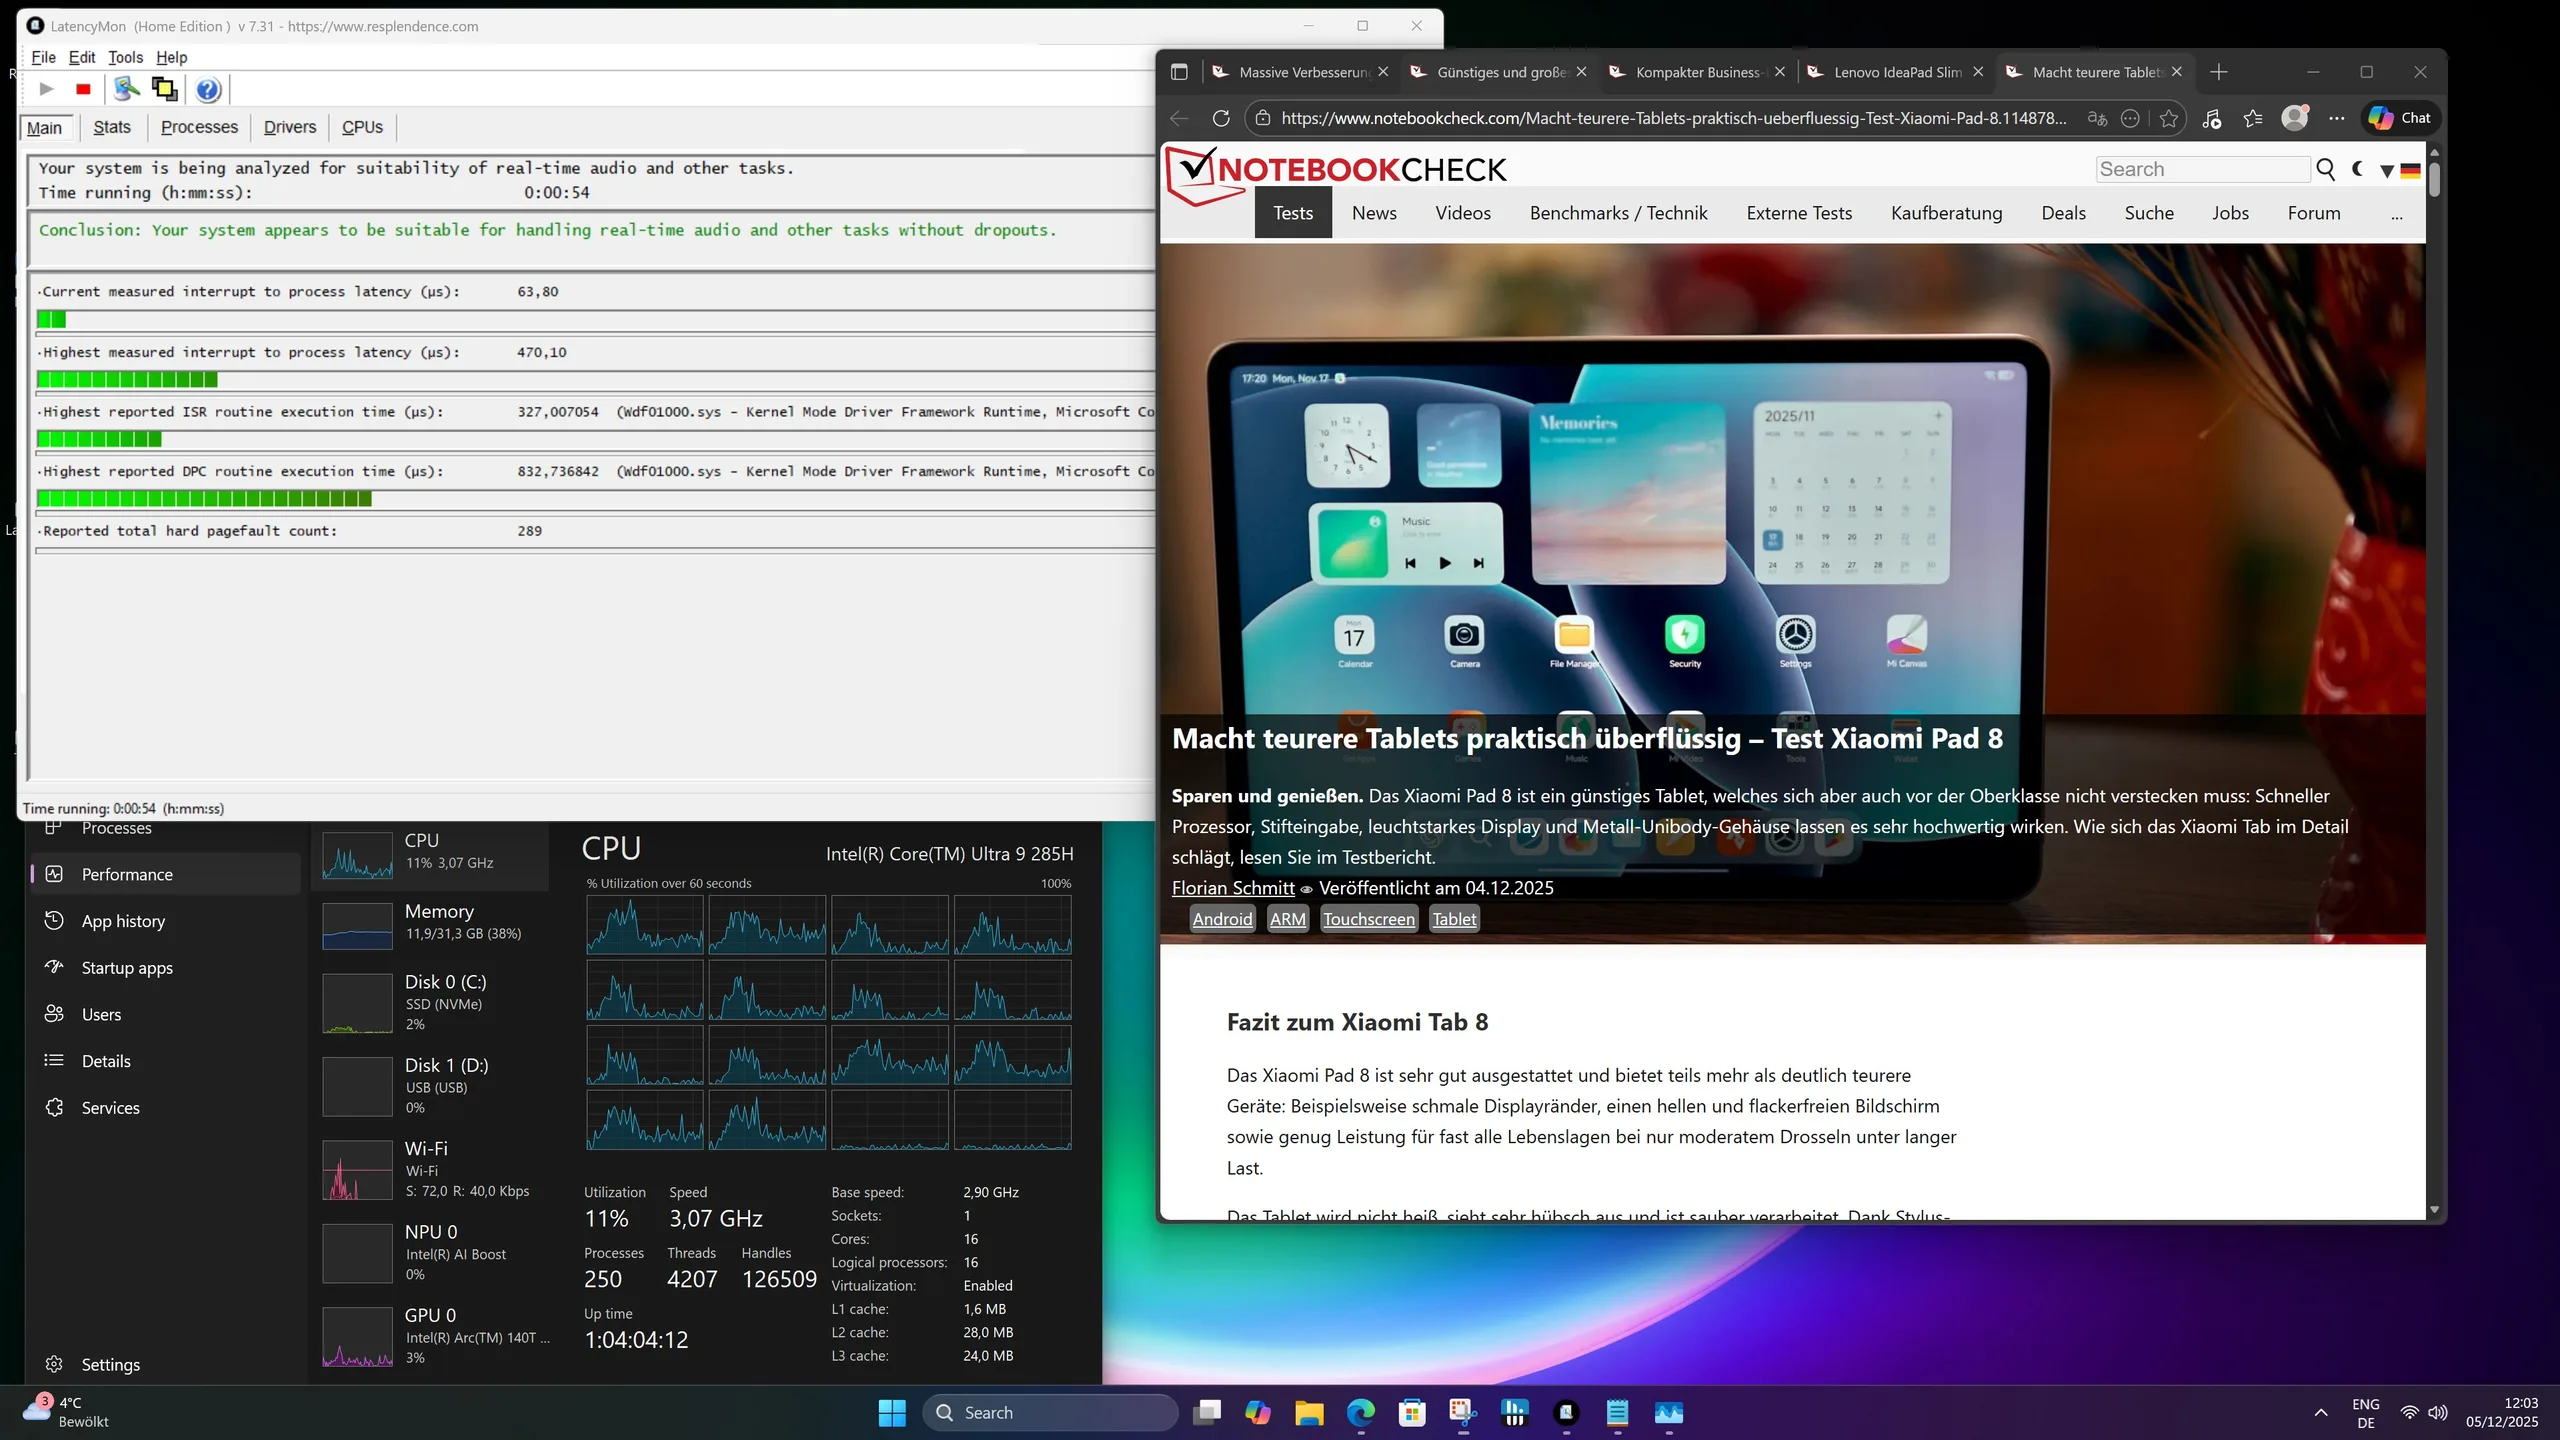Click the yellow overlapping windows toolbar icon

164,89
